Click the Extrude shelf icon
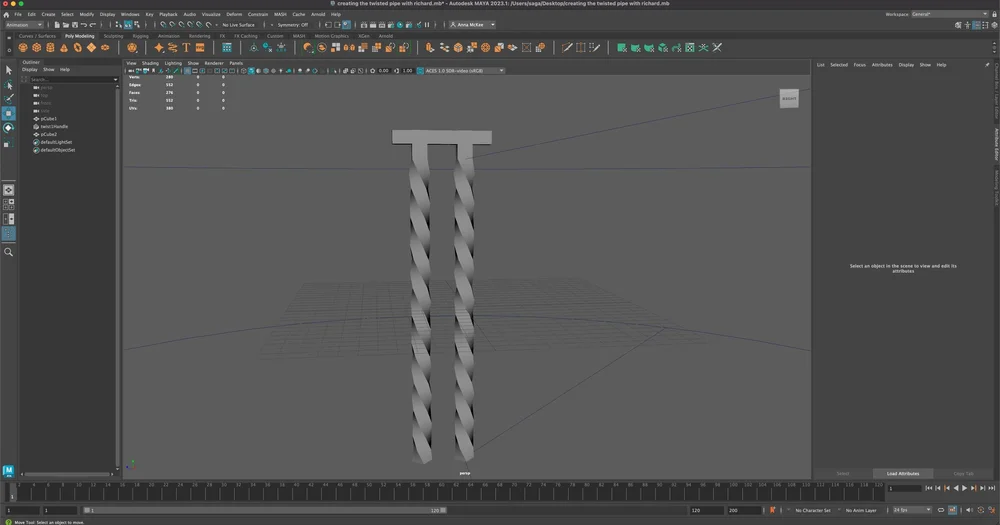1000x525 pixels. tap(430, 48)
